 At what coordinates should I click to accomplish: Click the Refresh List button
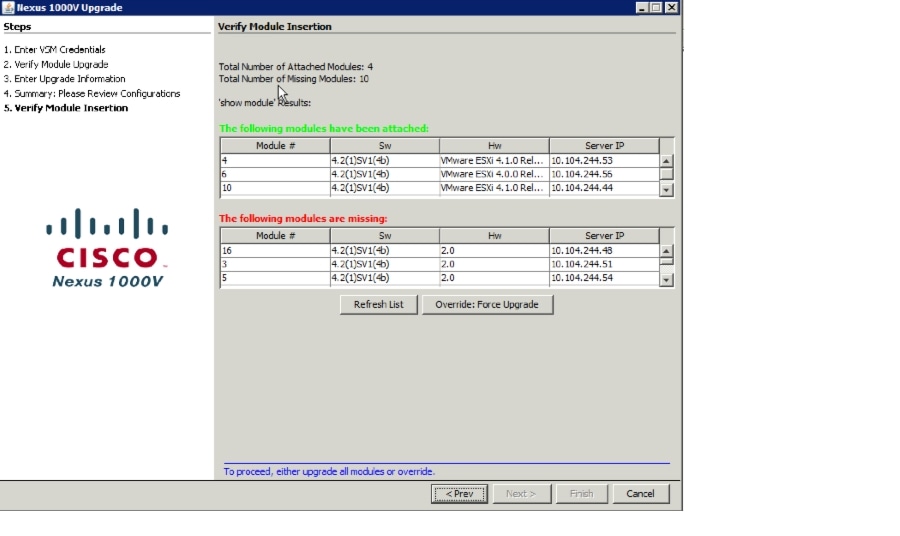pos(378,304)
